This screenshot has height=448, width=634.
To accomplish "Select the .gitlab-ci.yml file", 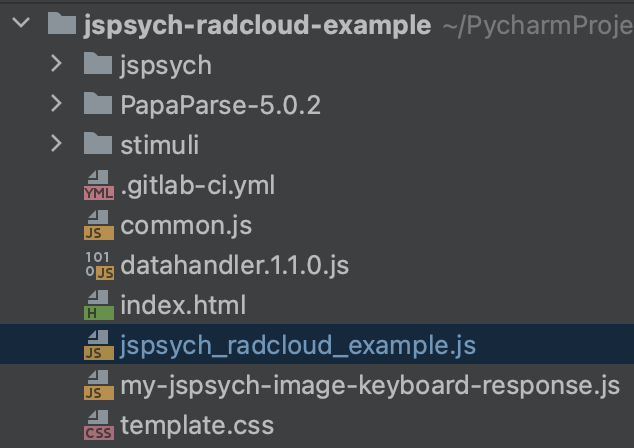I will coord(197,186).
